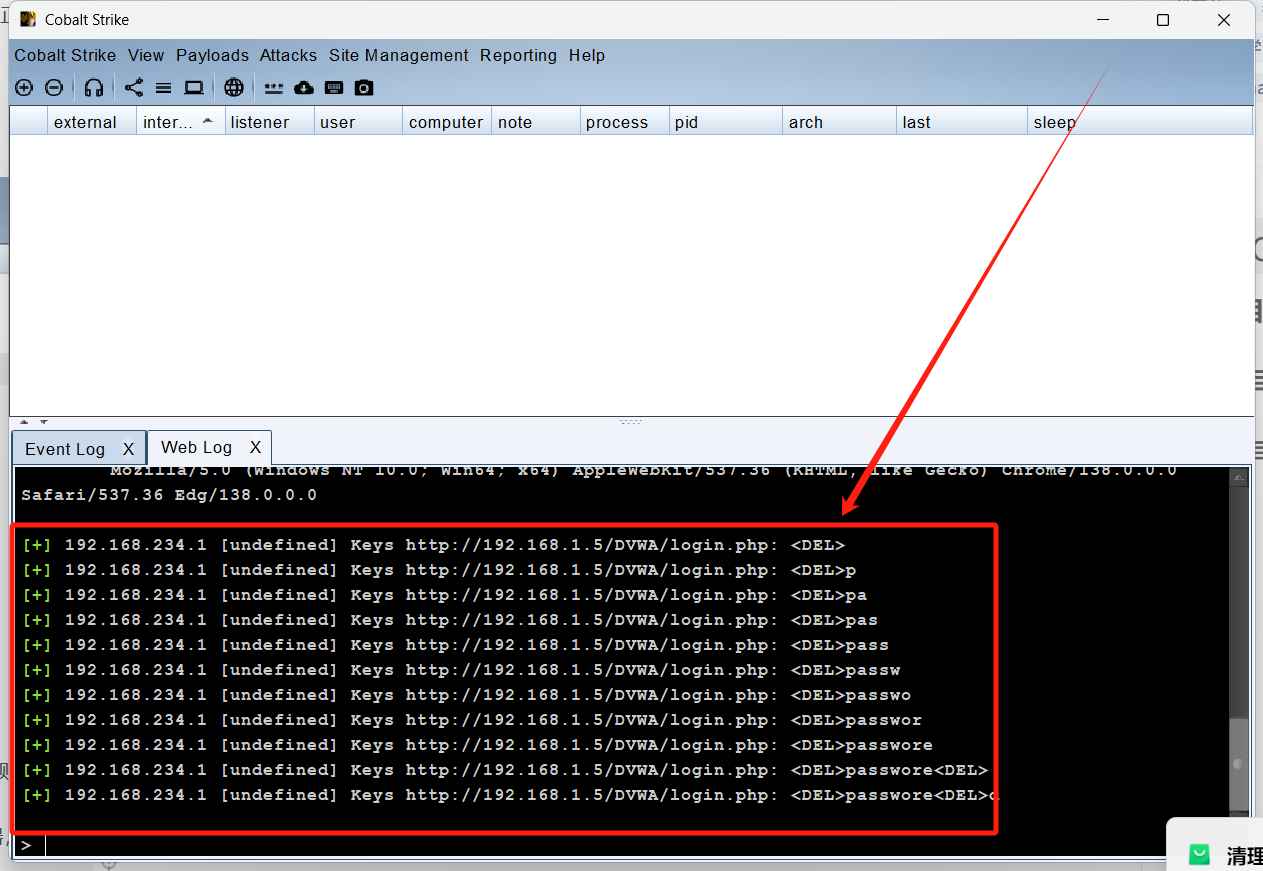Switch to Pivot Graph view icon
The height and width of the screenshot is (871, 1263).
(x=134, y=88)
